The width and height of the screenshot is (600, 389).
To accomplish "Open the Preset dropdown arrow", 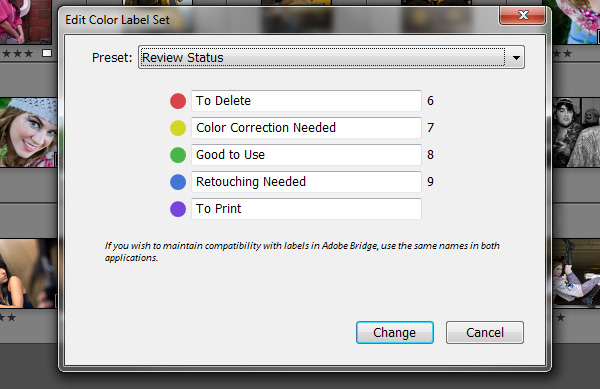I will [x=516, y=58].
